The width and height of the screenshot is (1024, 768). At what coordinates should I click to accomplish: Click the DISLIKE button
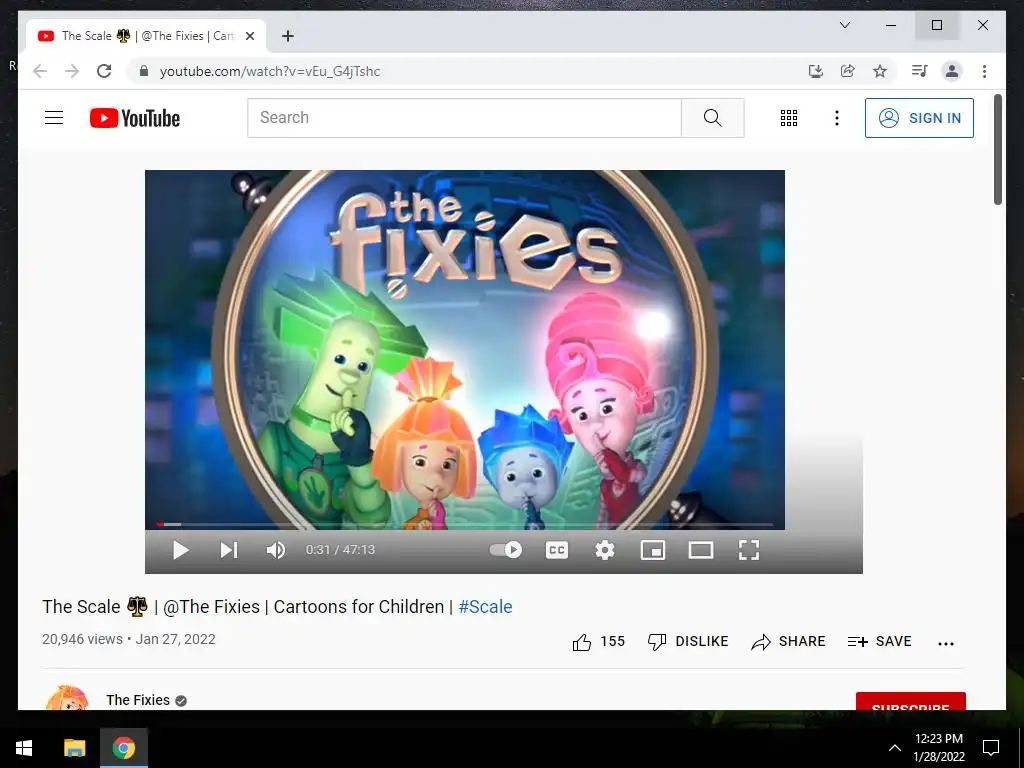pyautogui.click(x=688, y=642)
